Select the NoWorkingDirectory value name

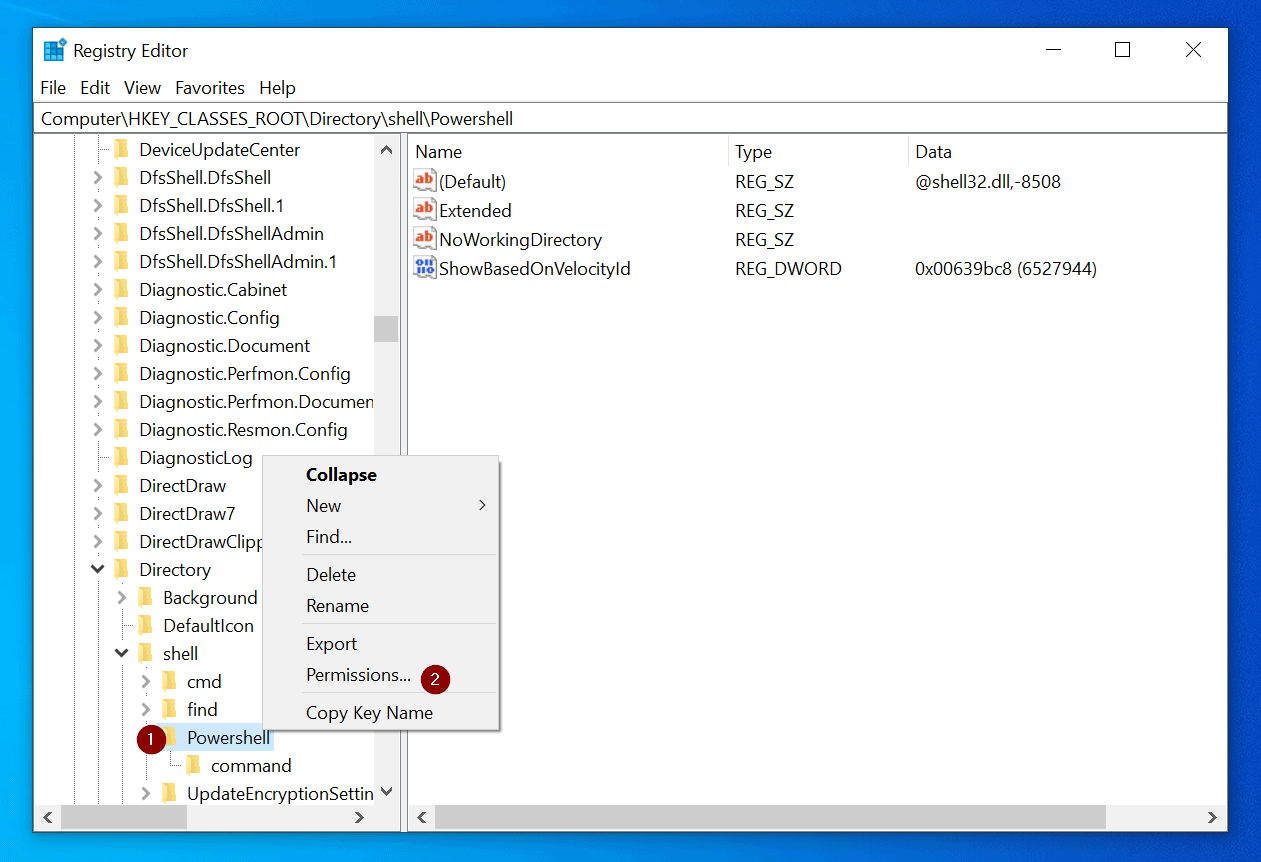click(x=520, y=239)
